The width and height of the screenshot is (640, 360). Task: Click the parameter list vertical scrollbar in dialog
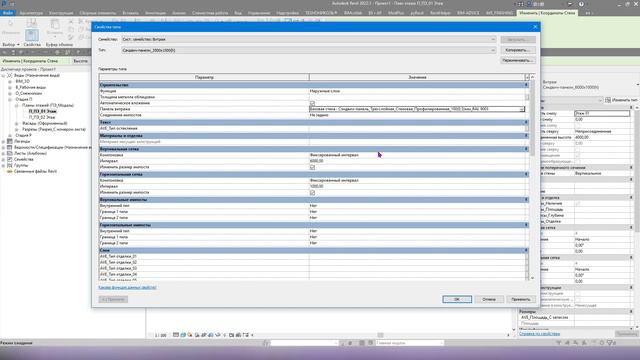(532, 118)
